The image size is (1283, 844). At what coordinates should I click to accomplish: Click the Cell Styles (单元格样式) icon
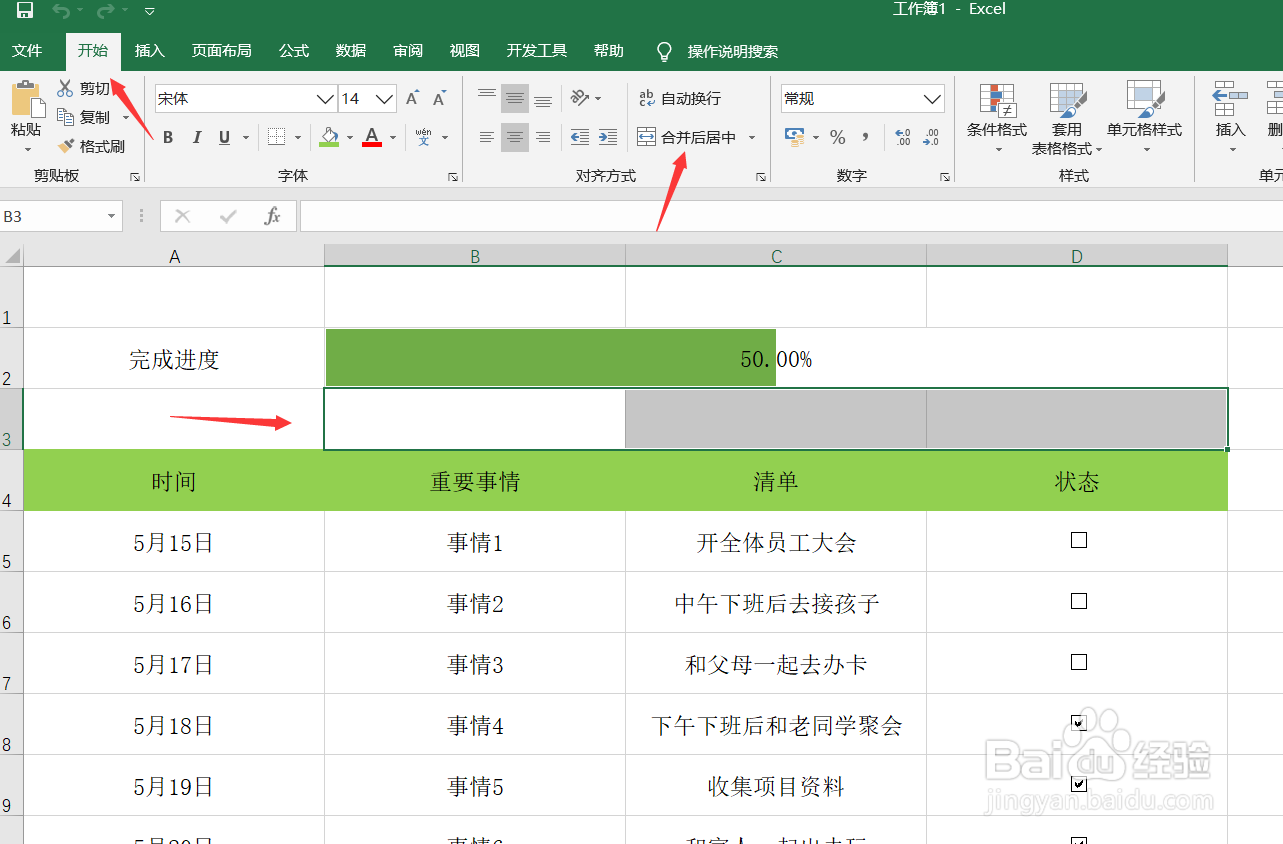click(1145, 118)
